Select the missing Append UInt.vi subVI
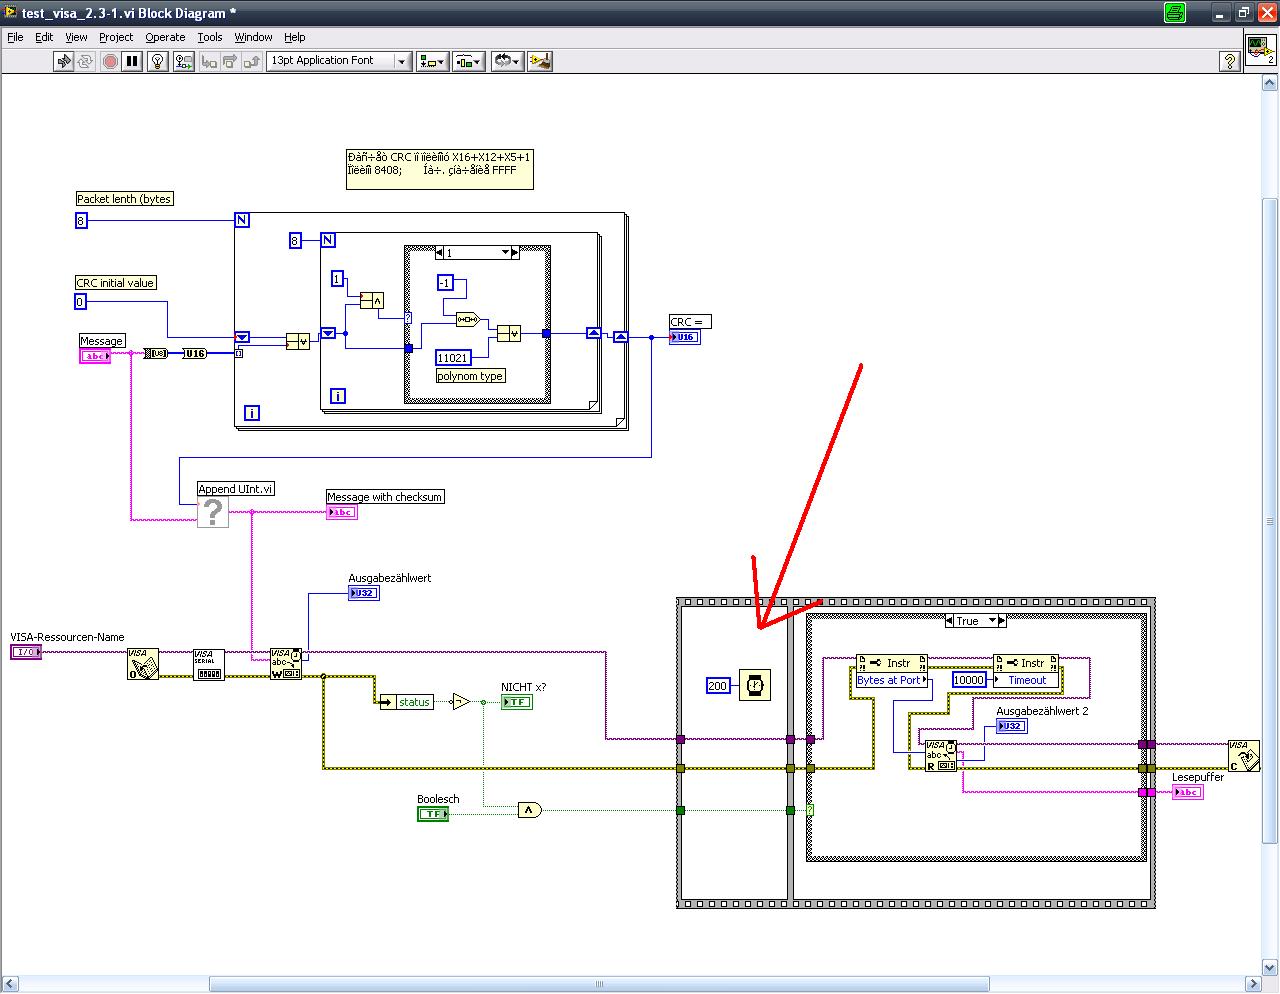1280x994 pixels. point(213,512)
